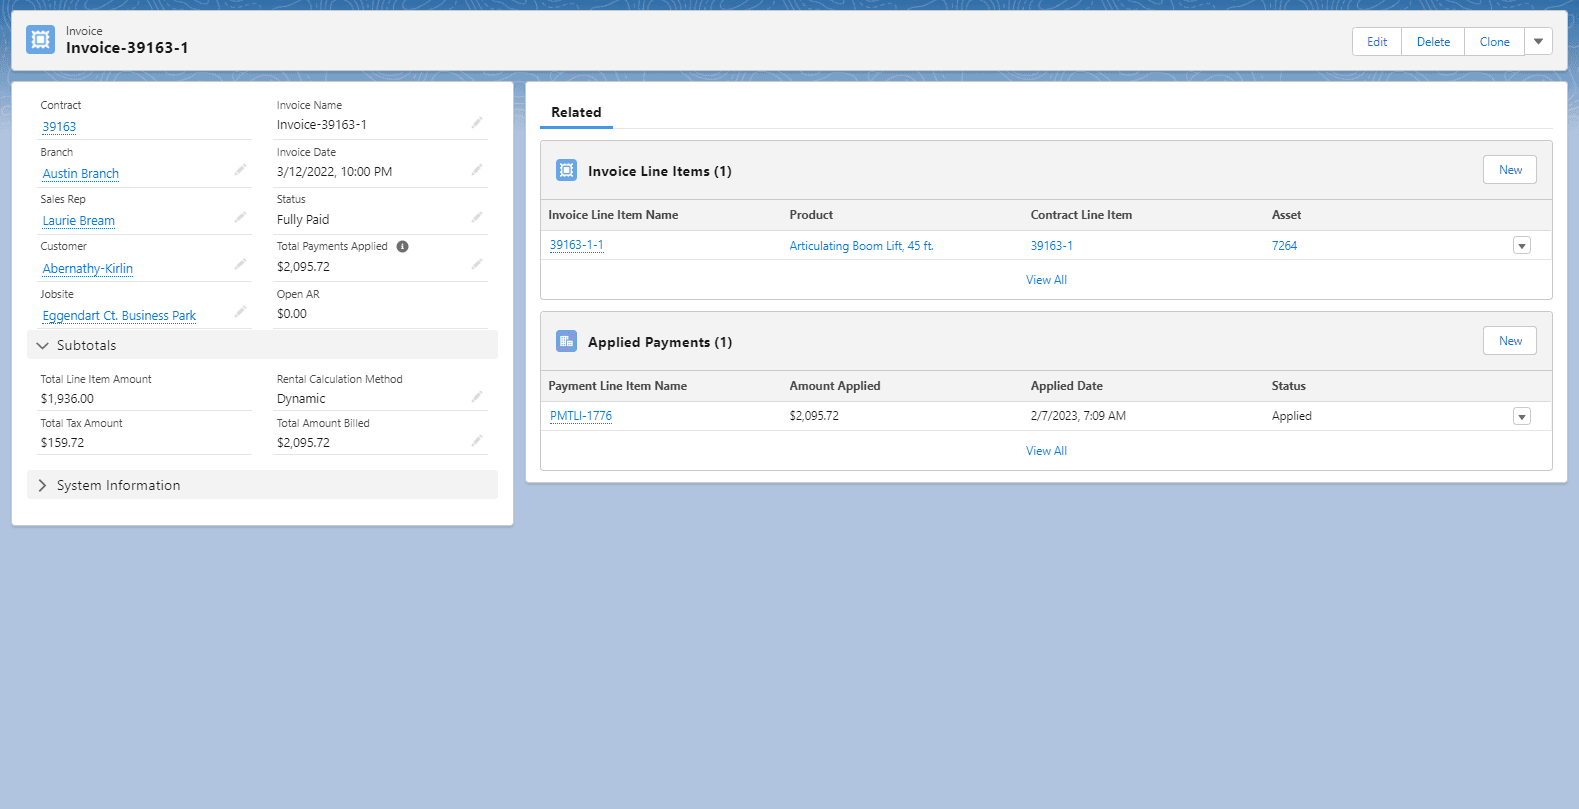Image resolution: width=1579 pixels, height=809 pixels.
Task: Open the Abernathy-Kirlin customer link
Action: point(88,269)
